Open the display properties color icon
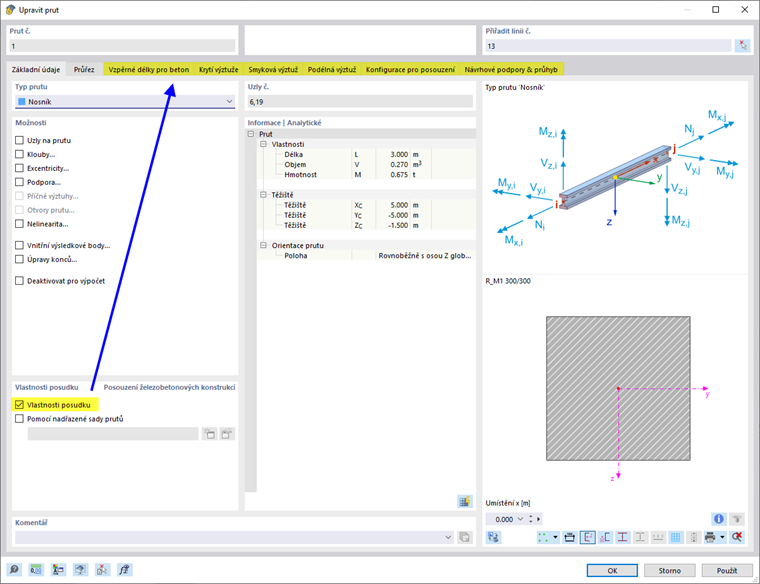This screenshot has width=760, height=584. (x=58, y=569)
